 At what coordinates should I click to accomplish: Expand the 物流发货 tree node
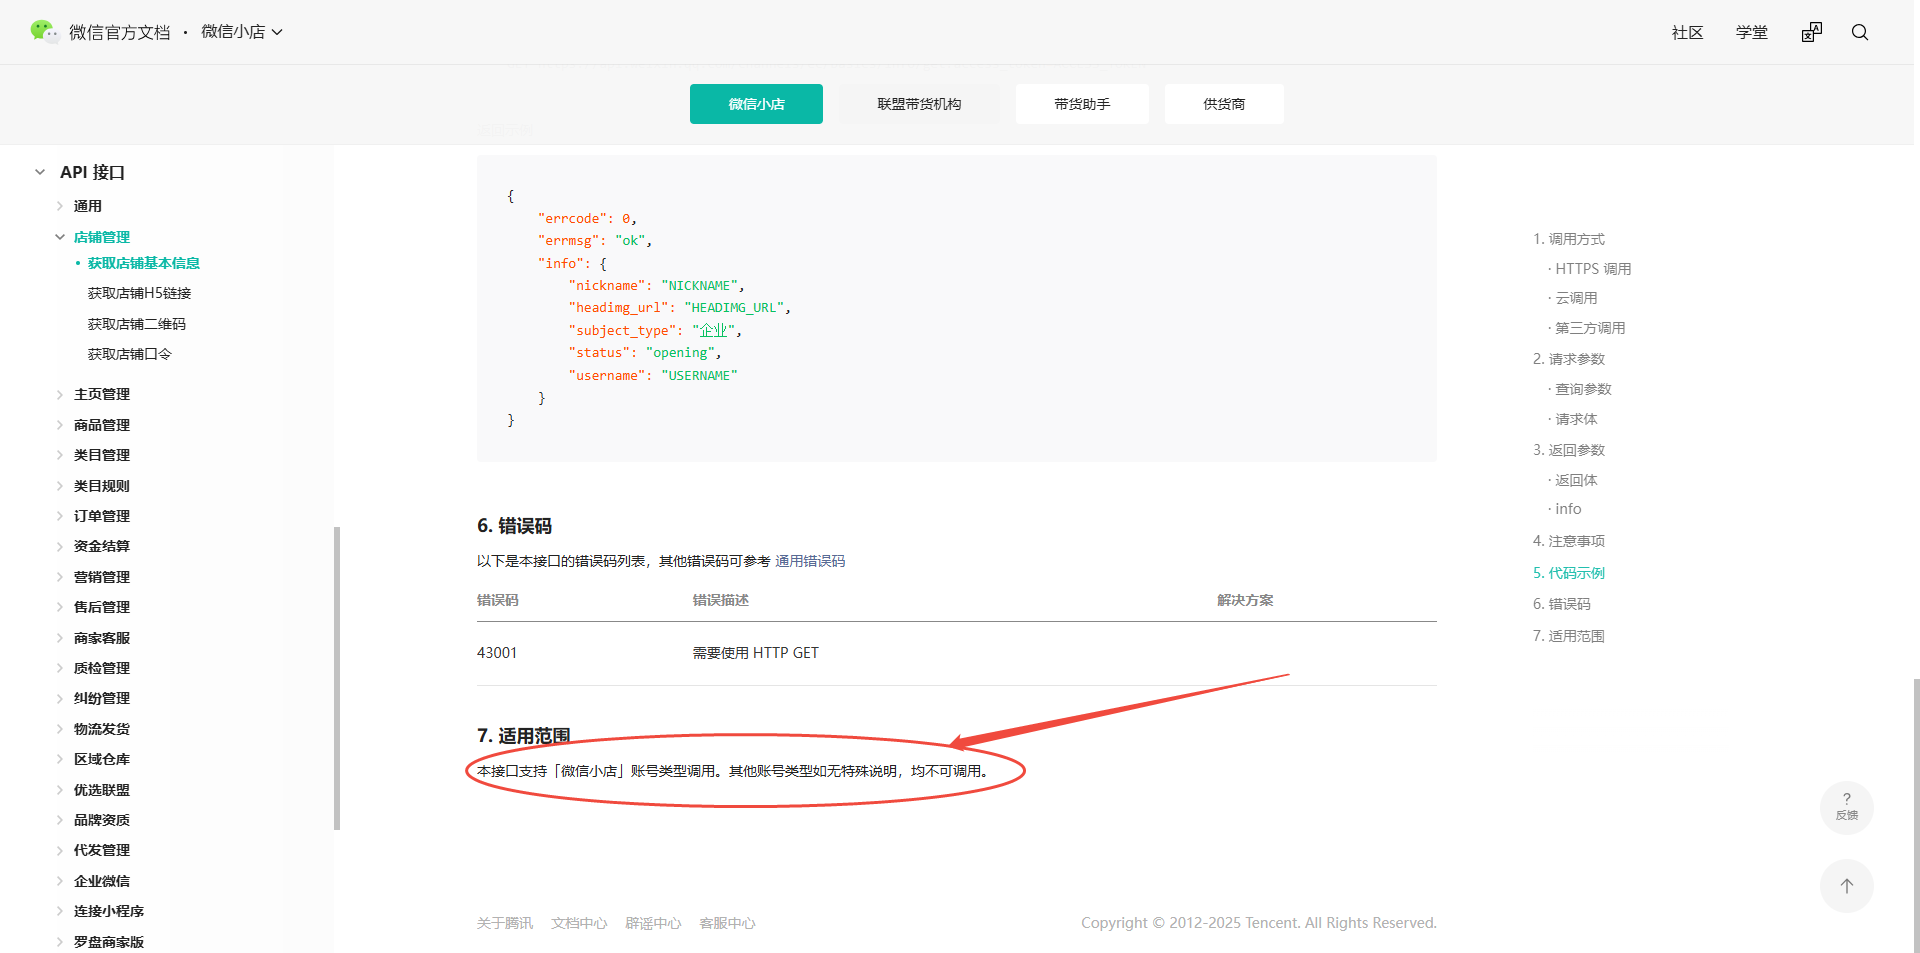coord(60,729)
